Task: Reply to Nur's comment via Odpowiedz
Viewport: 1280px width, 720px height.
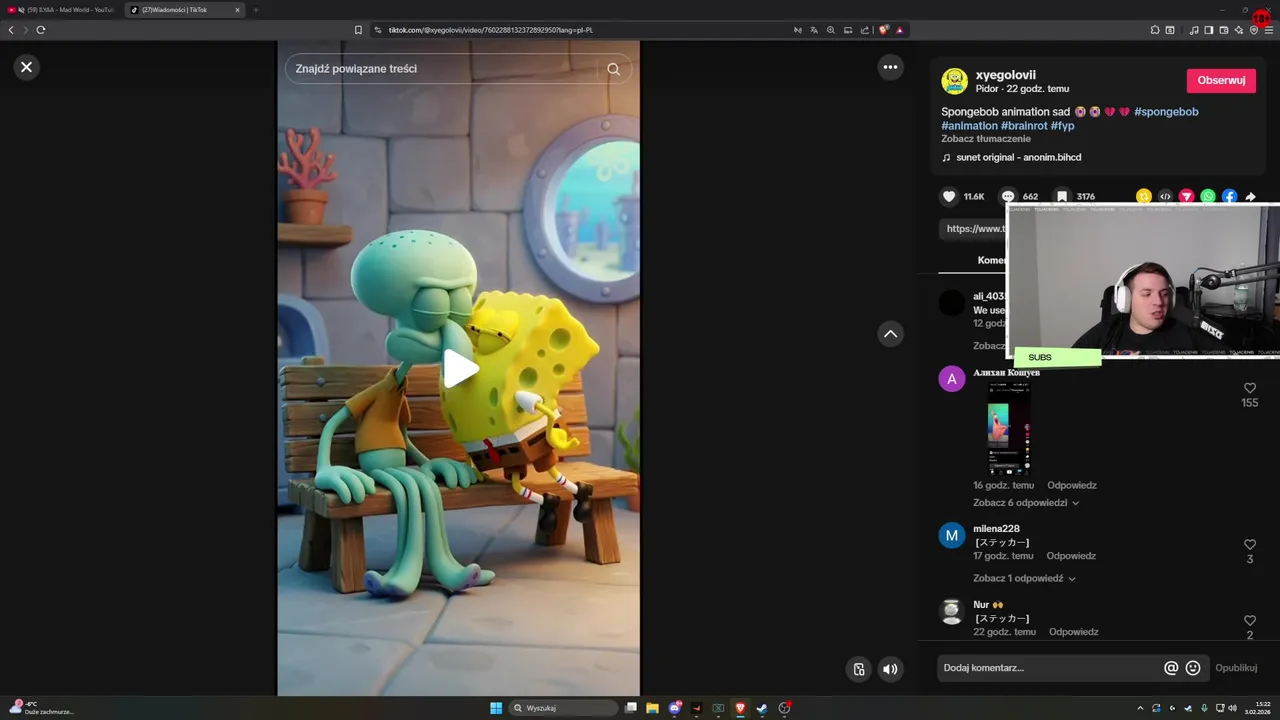Action: click(1074, 632)
